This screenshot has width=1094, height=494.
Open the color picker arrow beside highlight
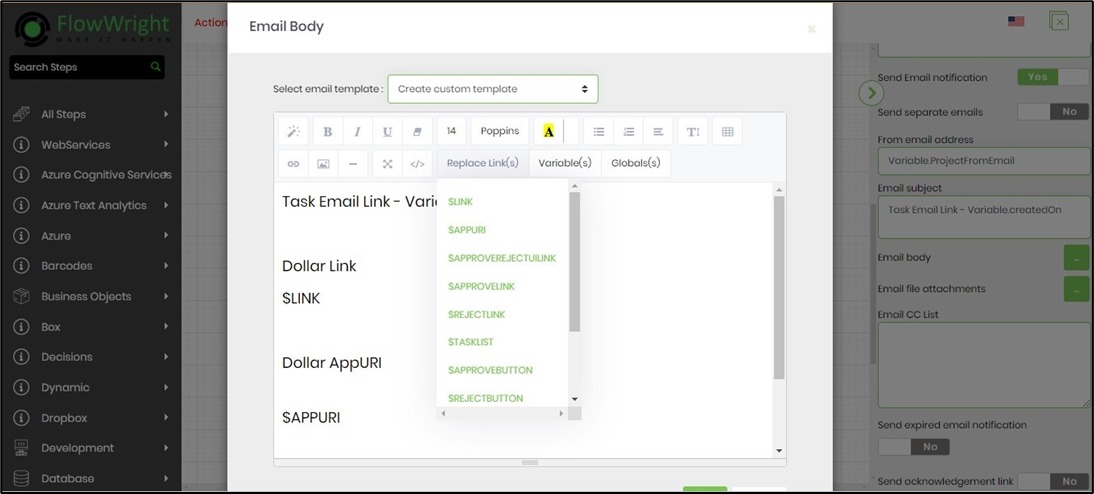tap(571, 131)
